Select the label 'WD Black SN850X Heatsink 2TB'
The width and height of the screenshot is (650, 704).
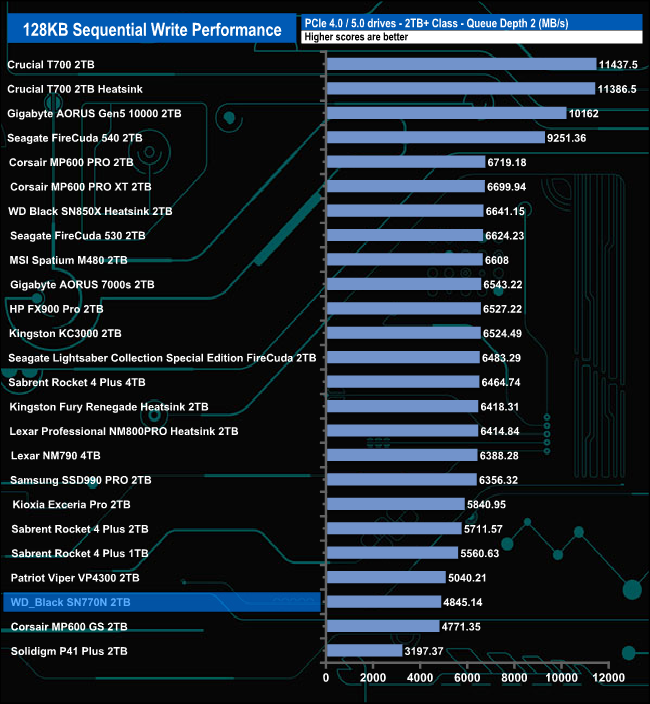[90, 211]
